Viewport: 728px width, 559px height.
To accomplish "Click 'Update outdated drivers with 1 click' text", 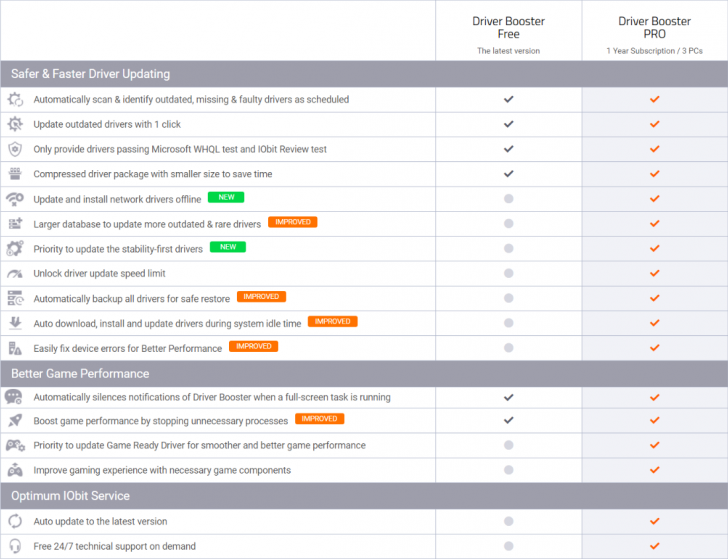I will [107, 124].
